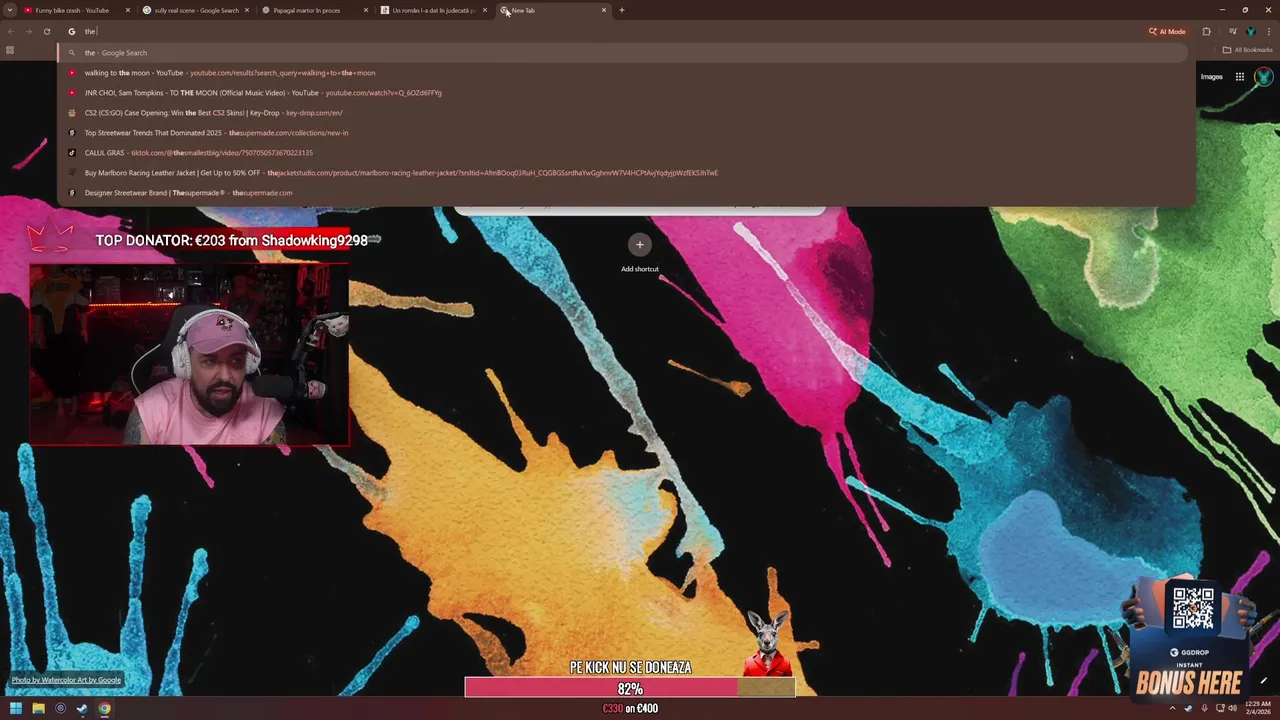The width and height of the screenshot is (1280, 720).
Task: Open a new browser tab with plus
Action: tap(621, 10)
